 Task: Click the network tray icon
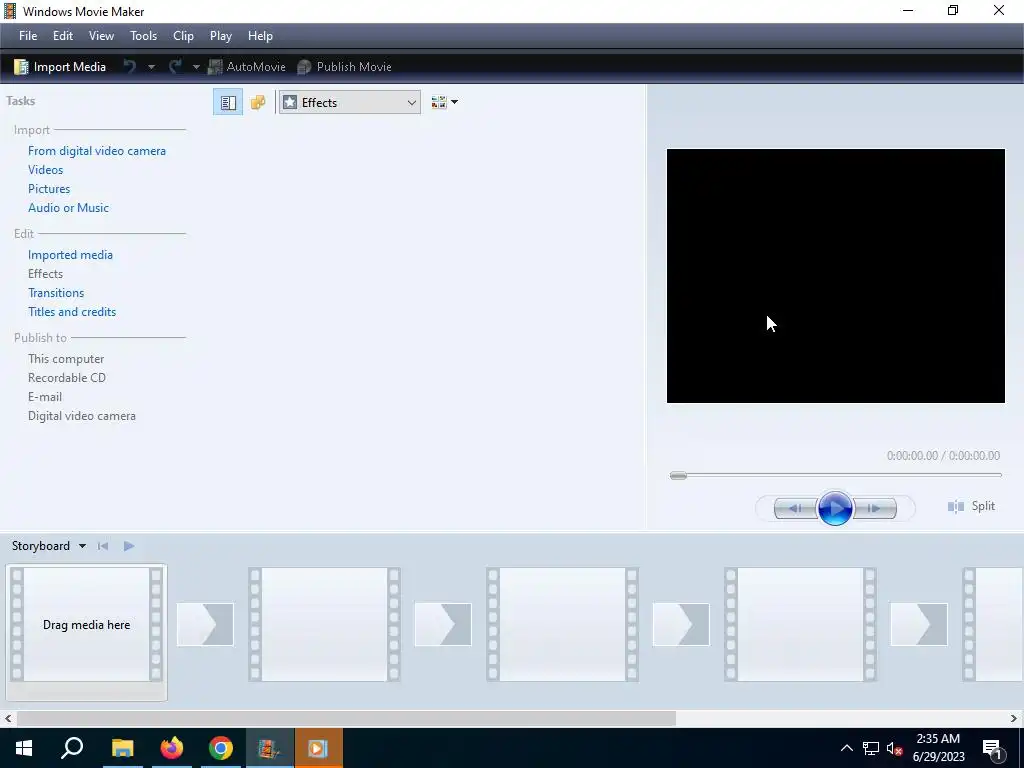pyautogui.click(x=871, y=748)
